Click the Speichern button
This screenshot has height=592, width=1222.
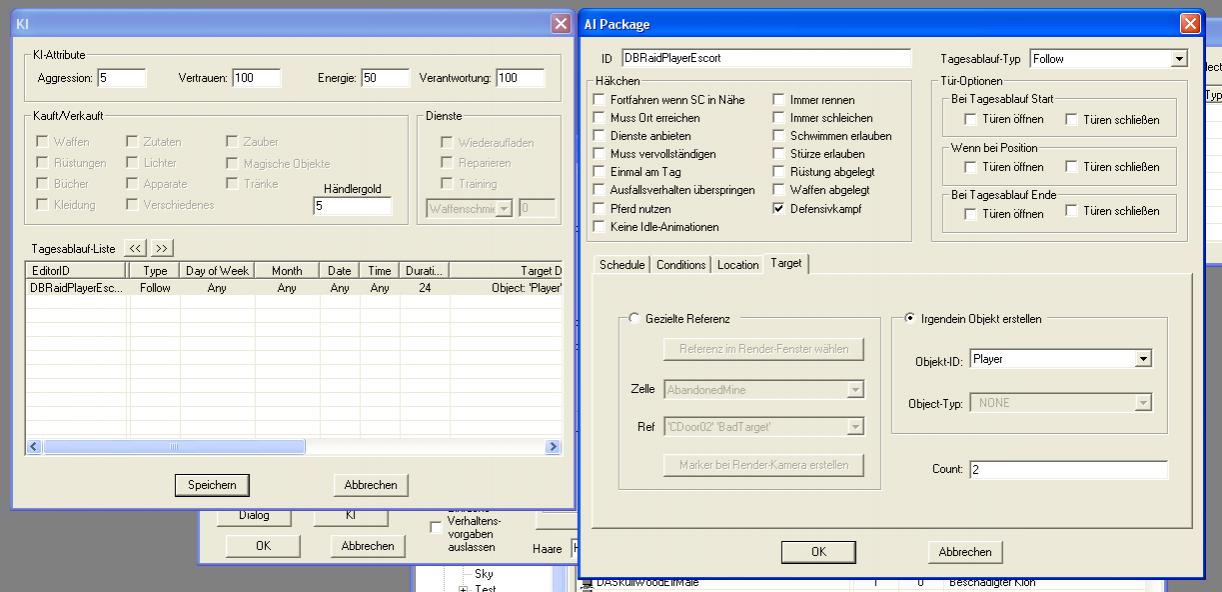pos(212,485)
